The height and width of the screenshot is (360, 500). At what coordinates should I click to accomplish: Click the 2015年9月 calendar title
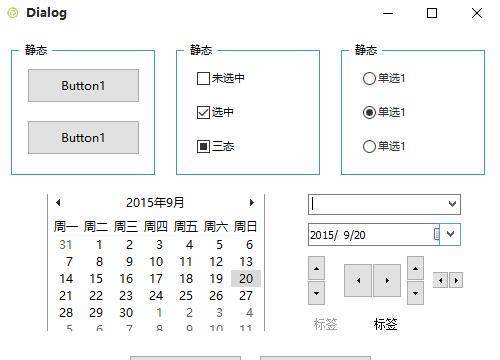155,202
